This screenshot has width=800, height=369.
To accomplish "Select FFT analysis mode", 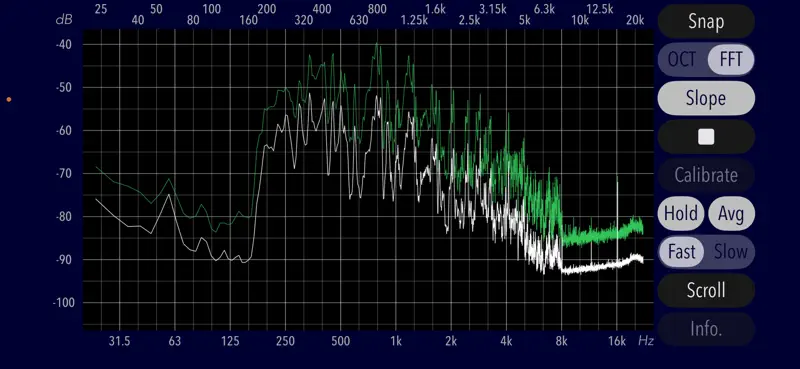I will tap(731, 60).
